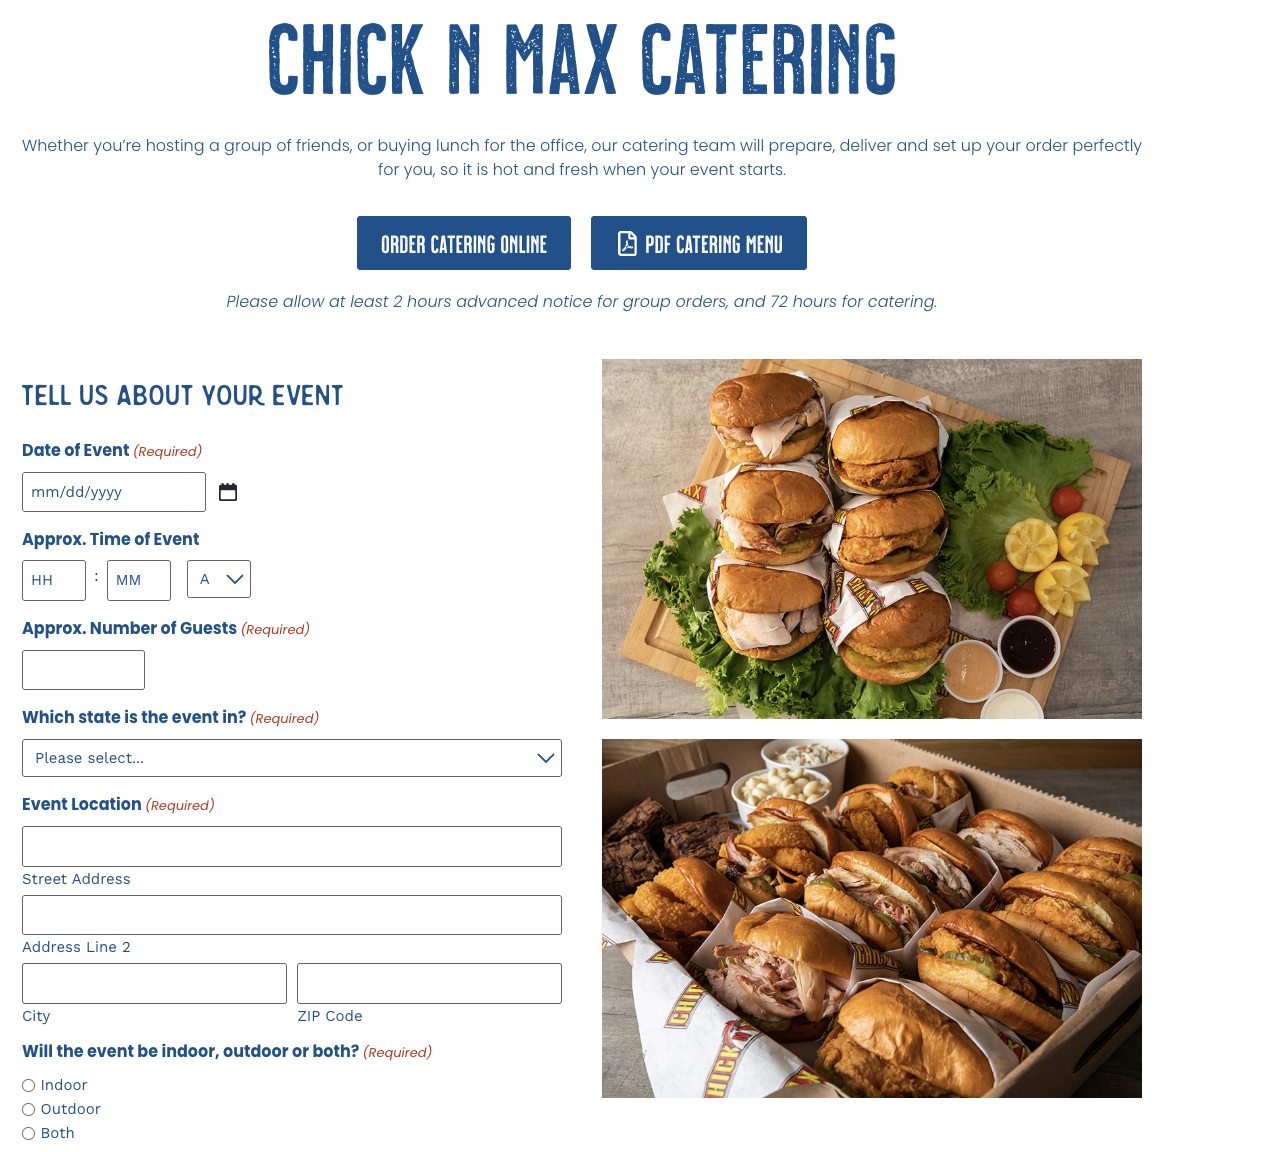Click the HH hours field
Viewport: 1286px width, 1152px height.
(x=54, y=580)
